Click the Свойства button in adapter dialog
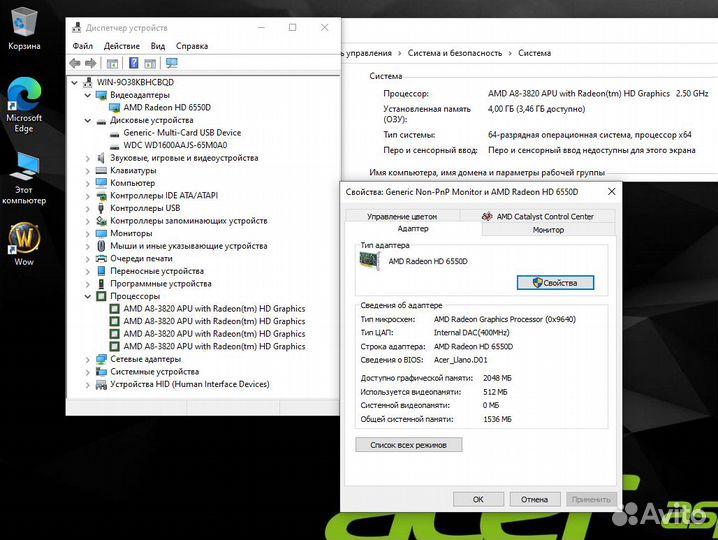This screenshot has width=718, height=540. tap(555, 283)
